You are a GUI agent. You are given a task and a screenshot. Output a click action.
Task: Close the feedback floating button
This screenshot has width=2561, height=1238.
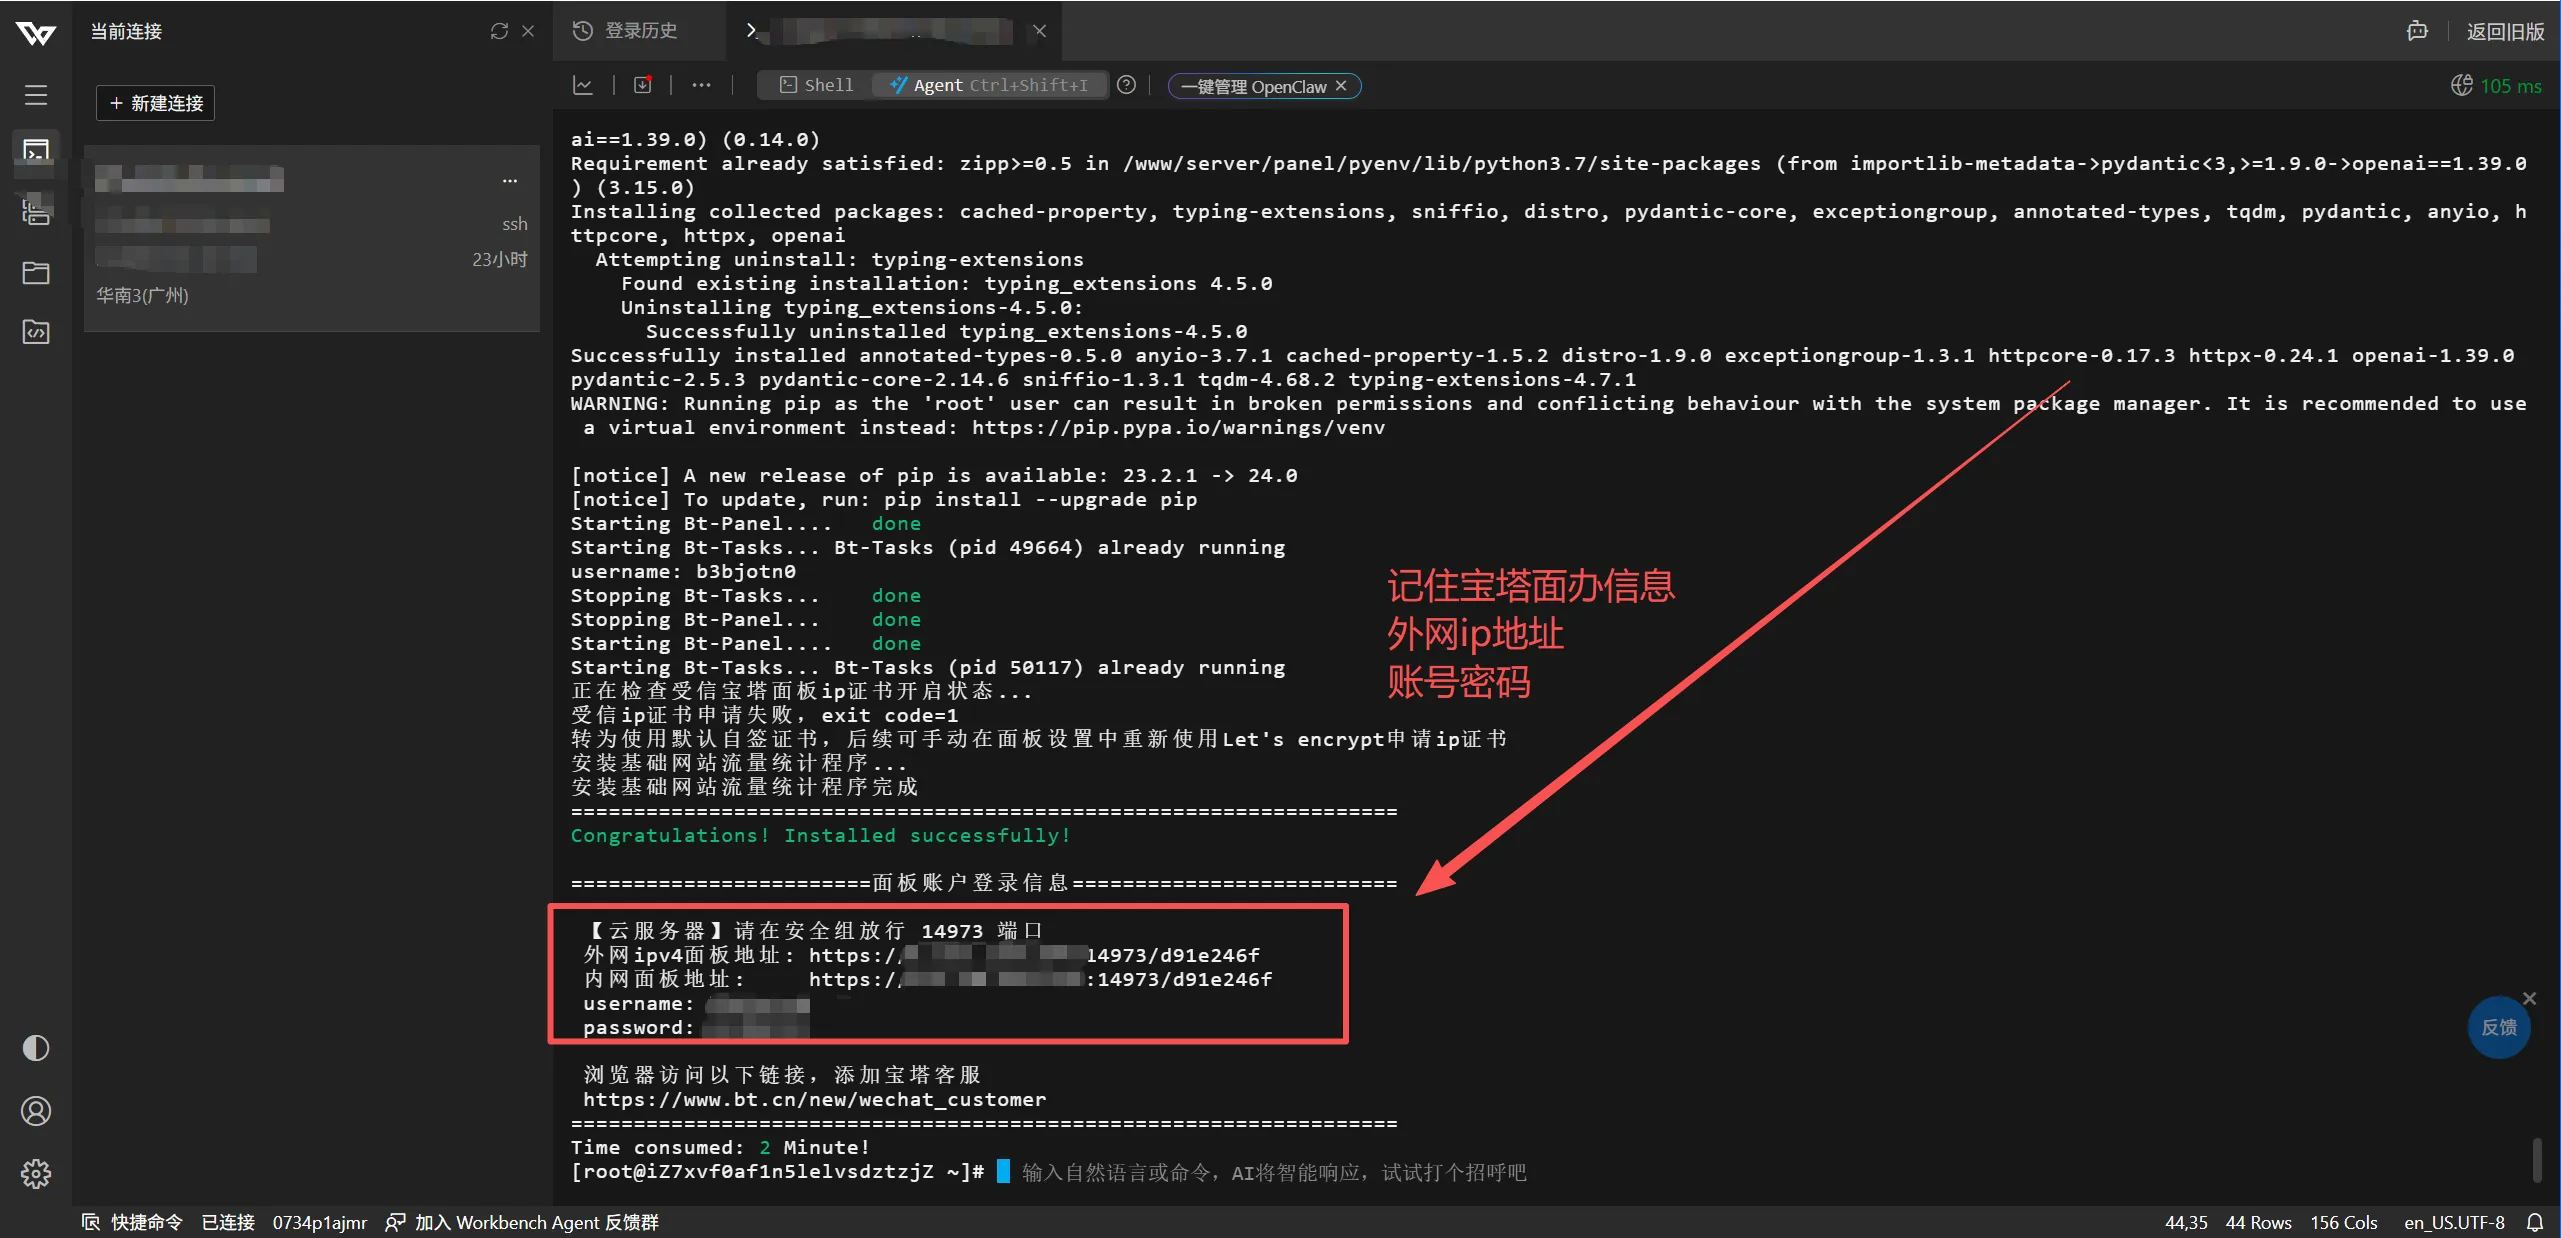click(x=2530, y=998)
